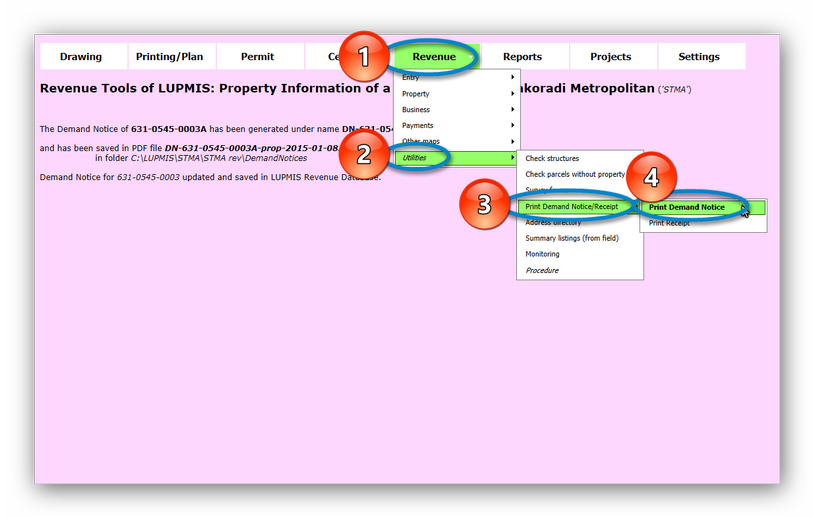Image resolution: width=814 pixels, height=518 pixels.
Task: Click the italic 631-0545-0003 parcel number
Action: 148,177
